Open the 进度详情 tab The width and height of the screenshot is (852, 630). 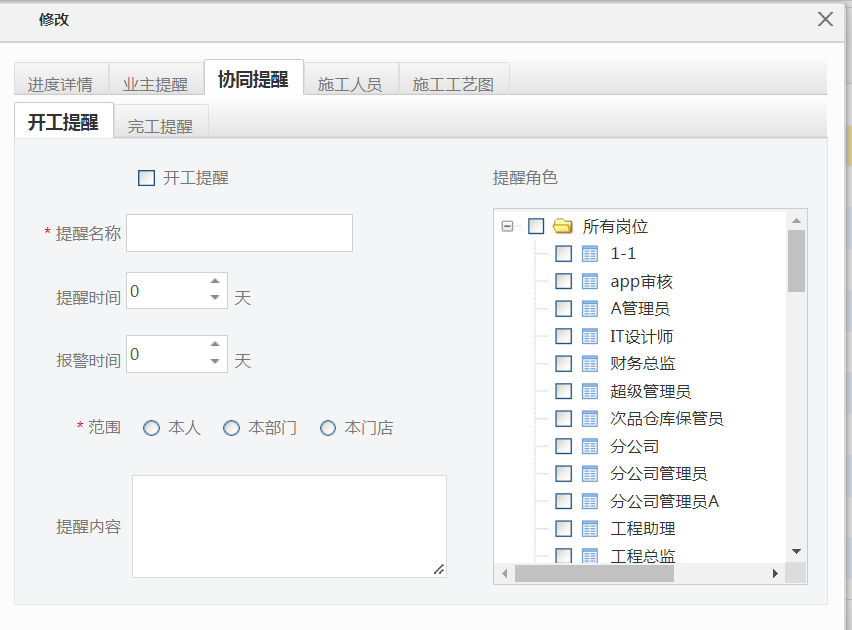pos(60,84)
